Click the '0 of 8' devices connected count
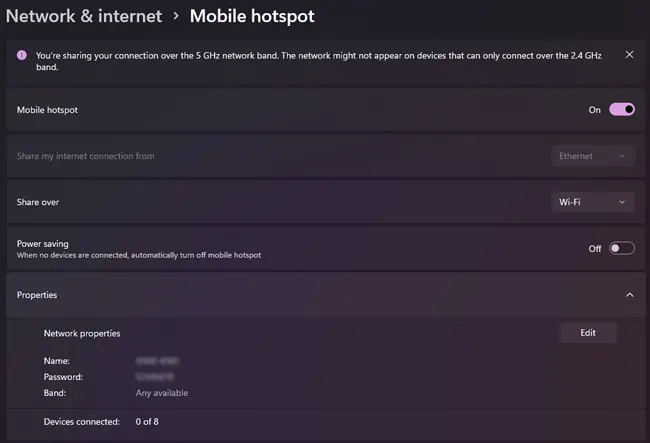Viewport: 650px width, 443px height. 147,422
